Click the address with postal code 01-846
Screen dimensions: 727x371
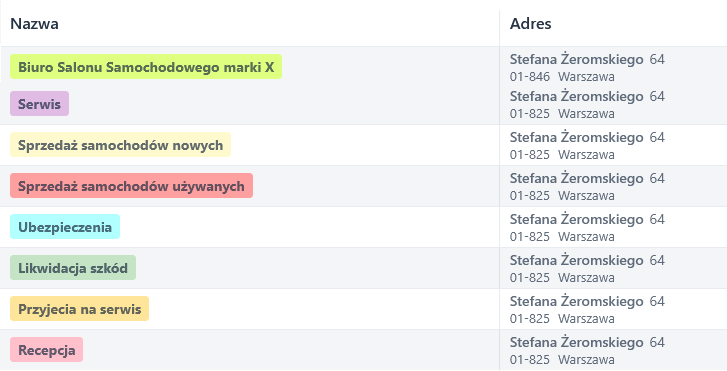pos(587,68)
